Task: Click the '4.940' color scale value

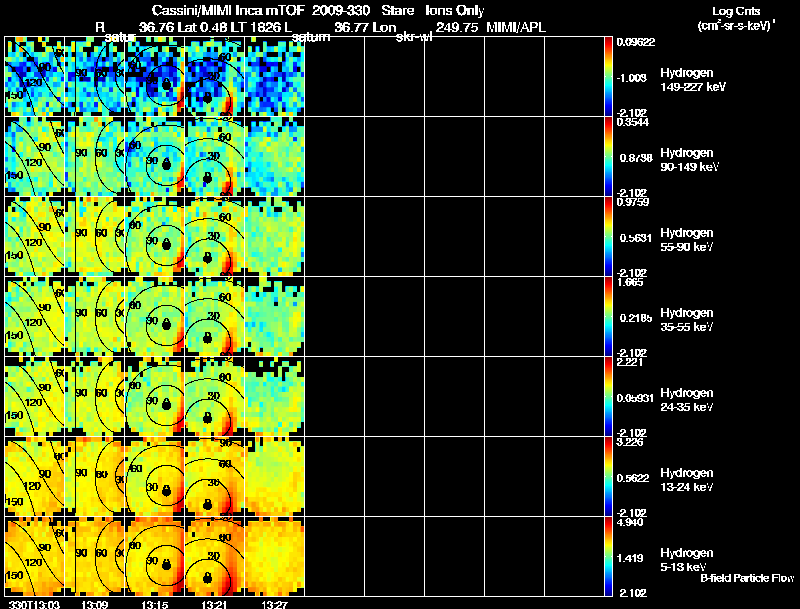Action: tap(630, 522)
